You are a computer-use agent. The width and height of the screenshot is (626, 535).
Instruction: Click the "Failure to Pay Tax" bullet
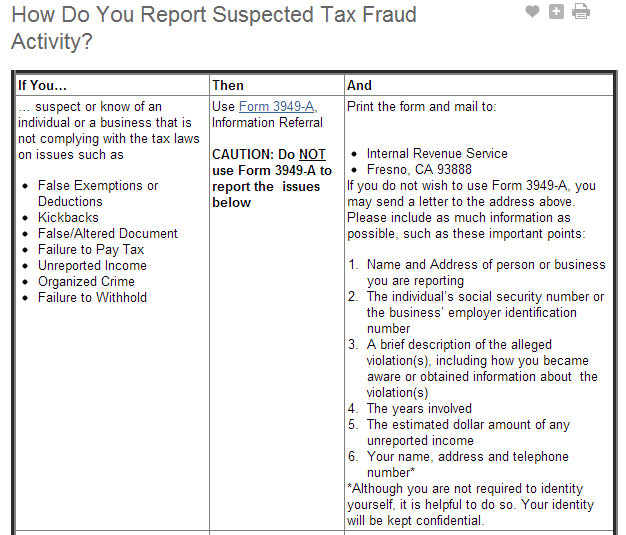tap(91, 249)
